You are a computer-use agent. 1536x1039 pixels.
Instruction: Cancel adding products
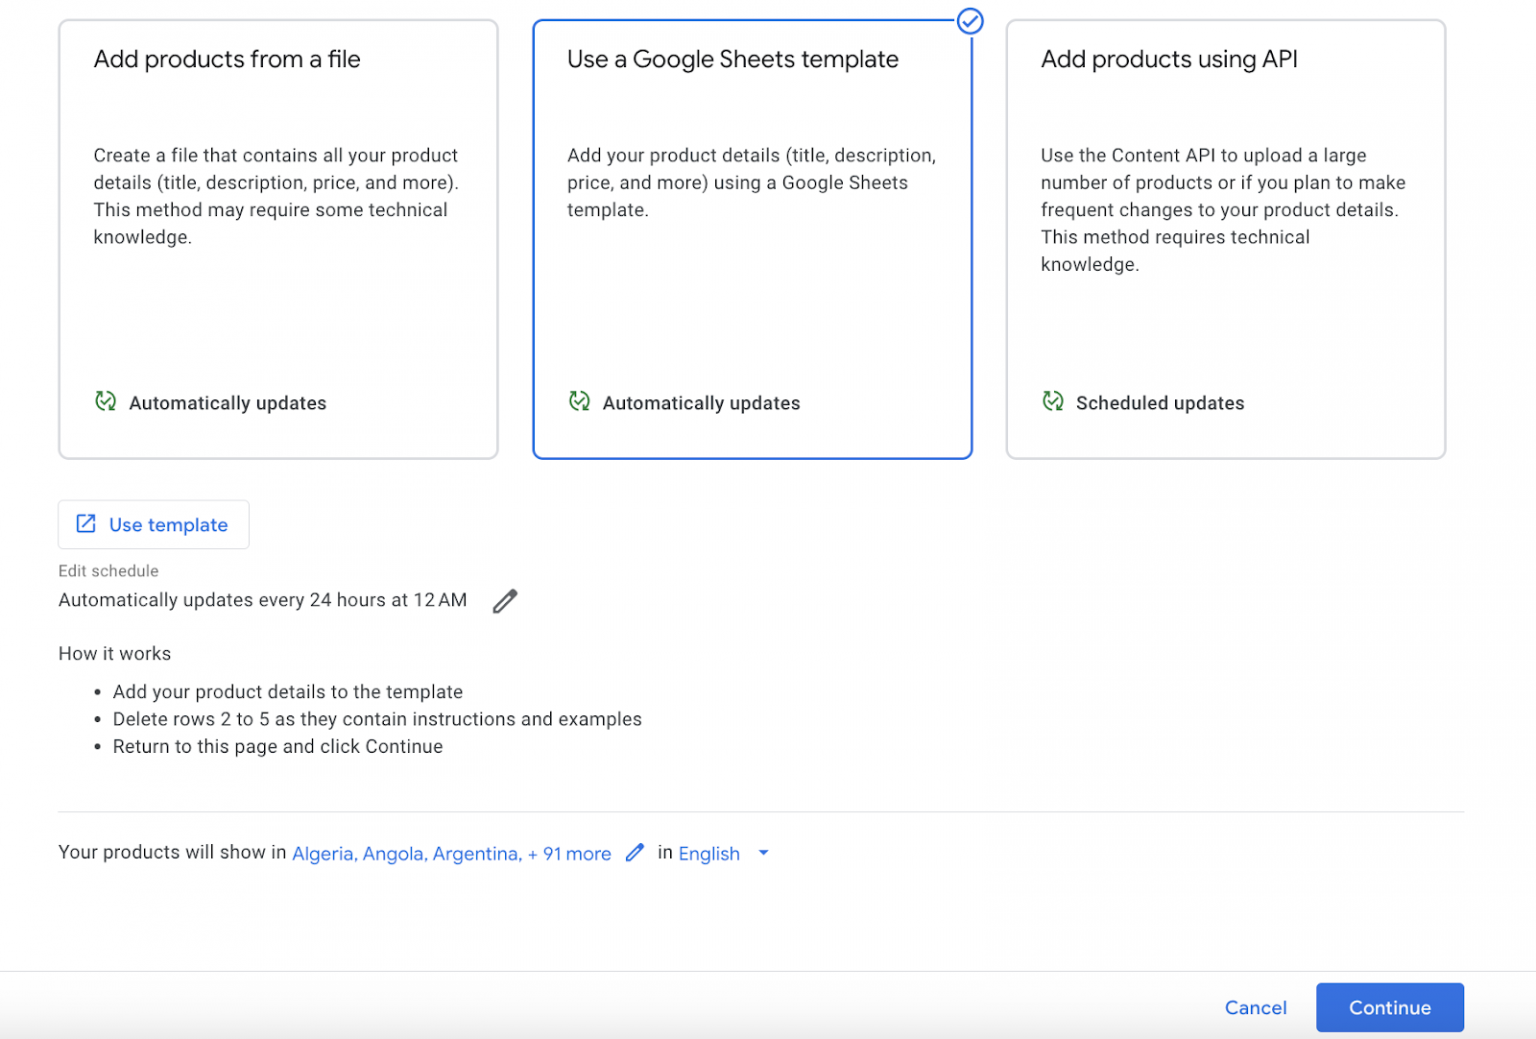(x=1255, y=1008)
